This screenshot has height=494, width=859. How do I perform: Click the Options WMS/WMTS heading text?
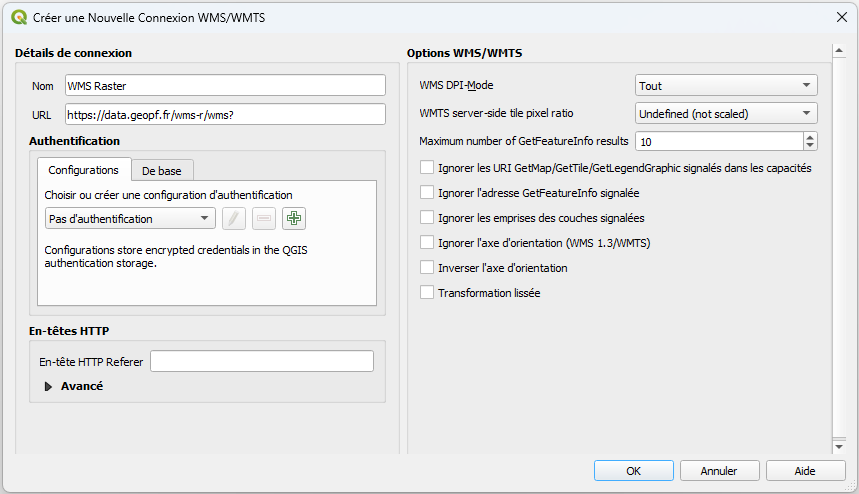pyautogui.click(x=465, y=53)
